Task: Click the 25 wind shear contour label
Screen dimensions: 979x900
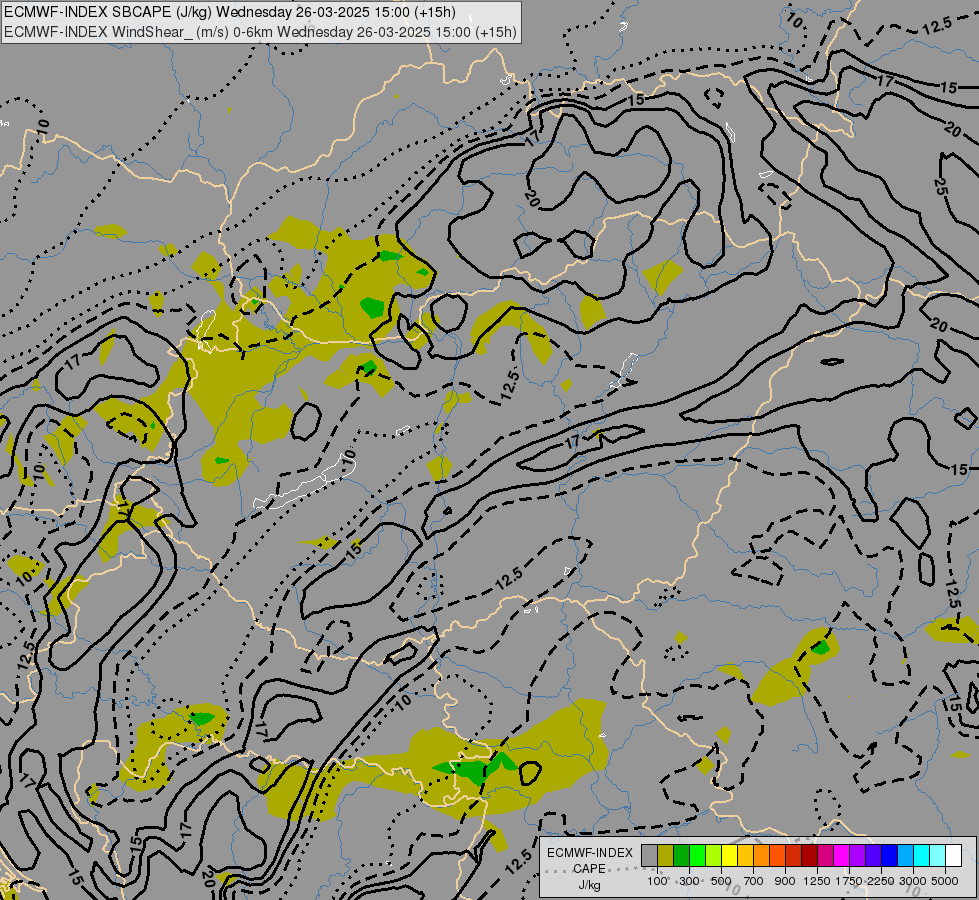Action: tap(941, 185)
